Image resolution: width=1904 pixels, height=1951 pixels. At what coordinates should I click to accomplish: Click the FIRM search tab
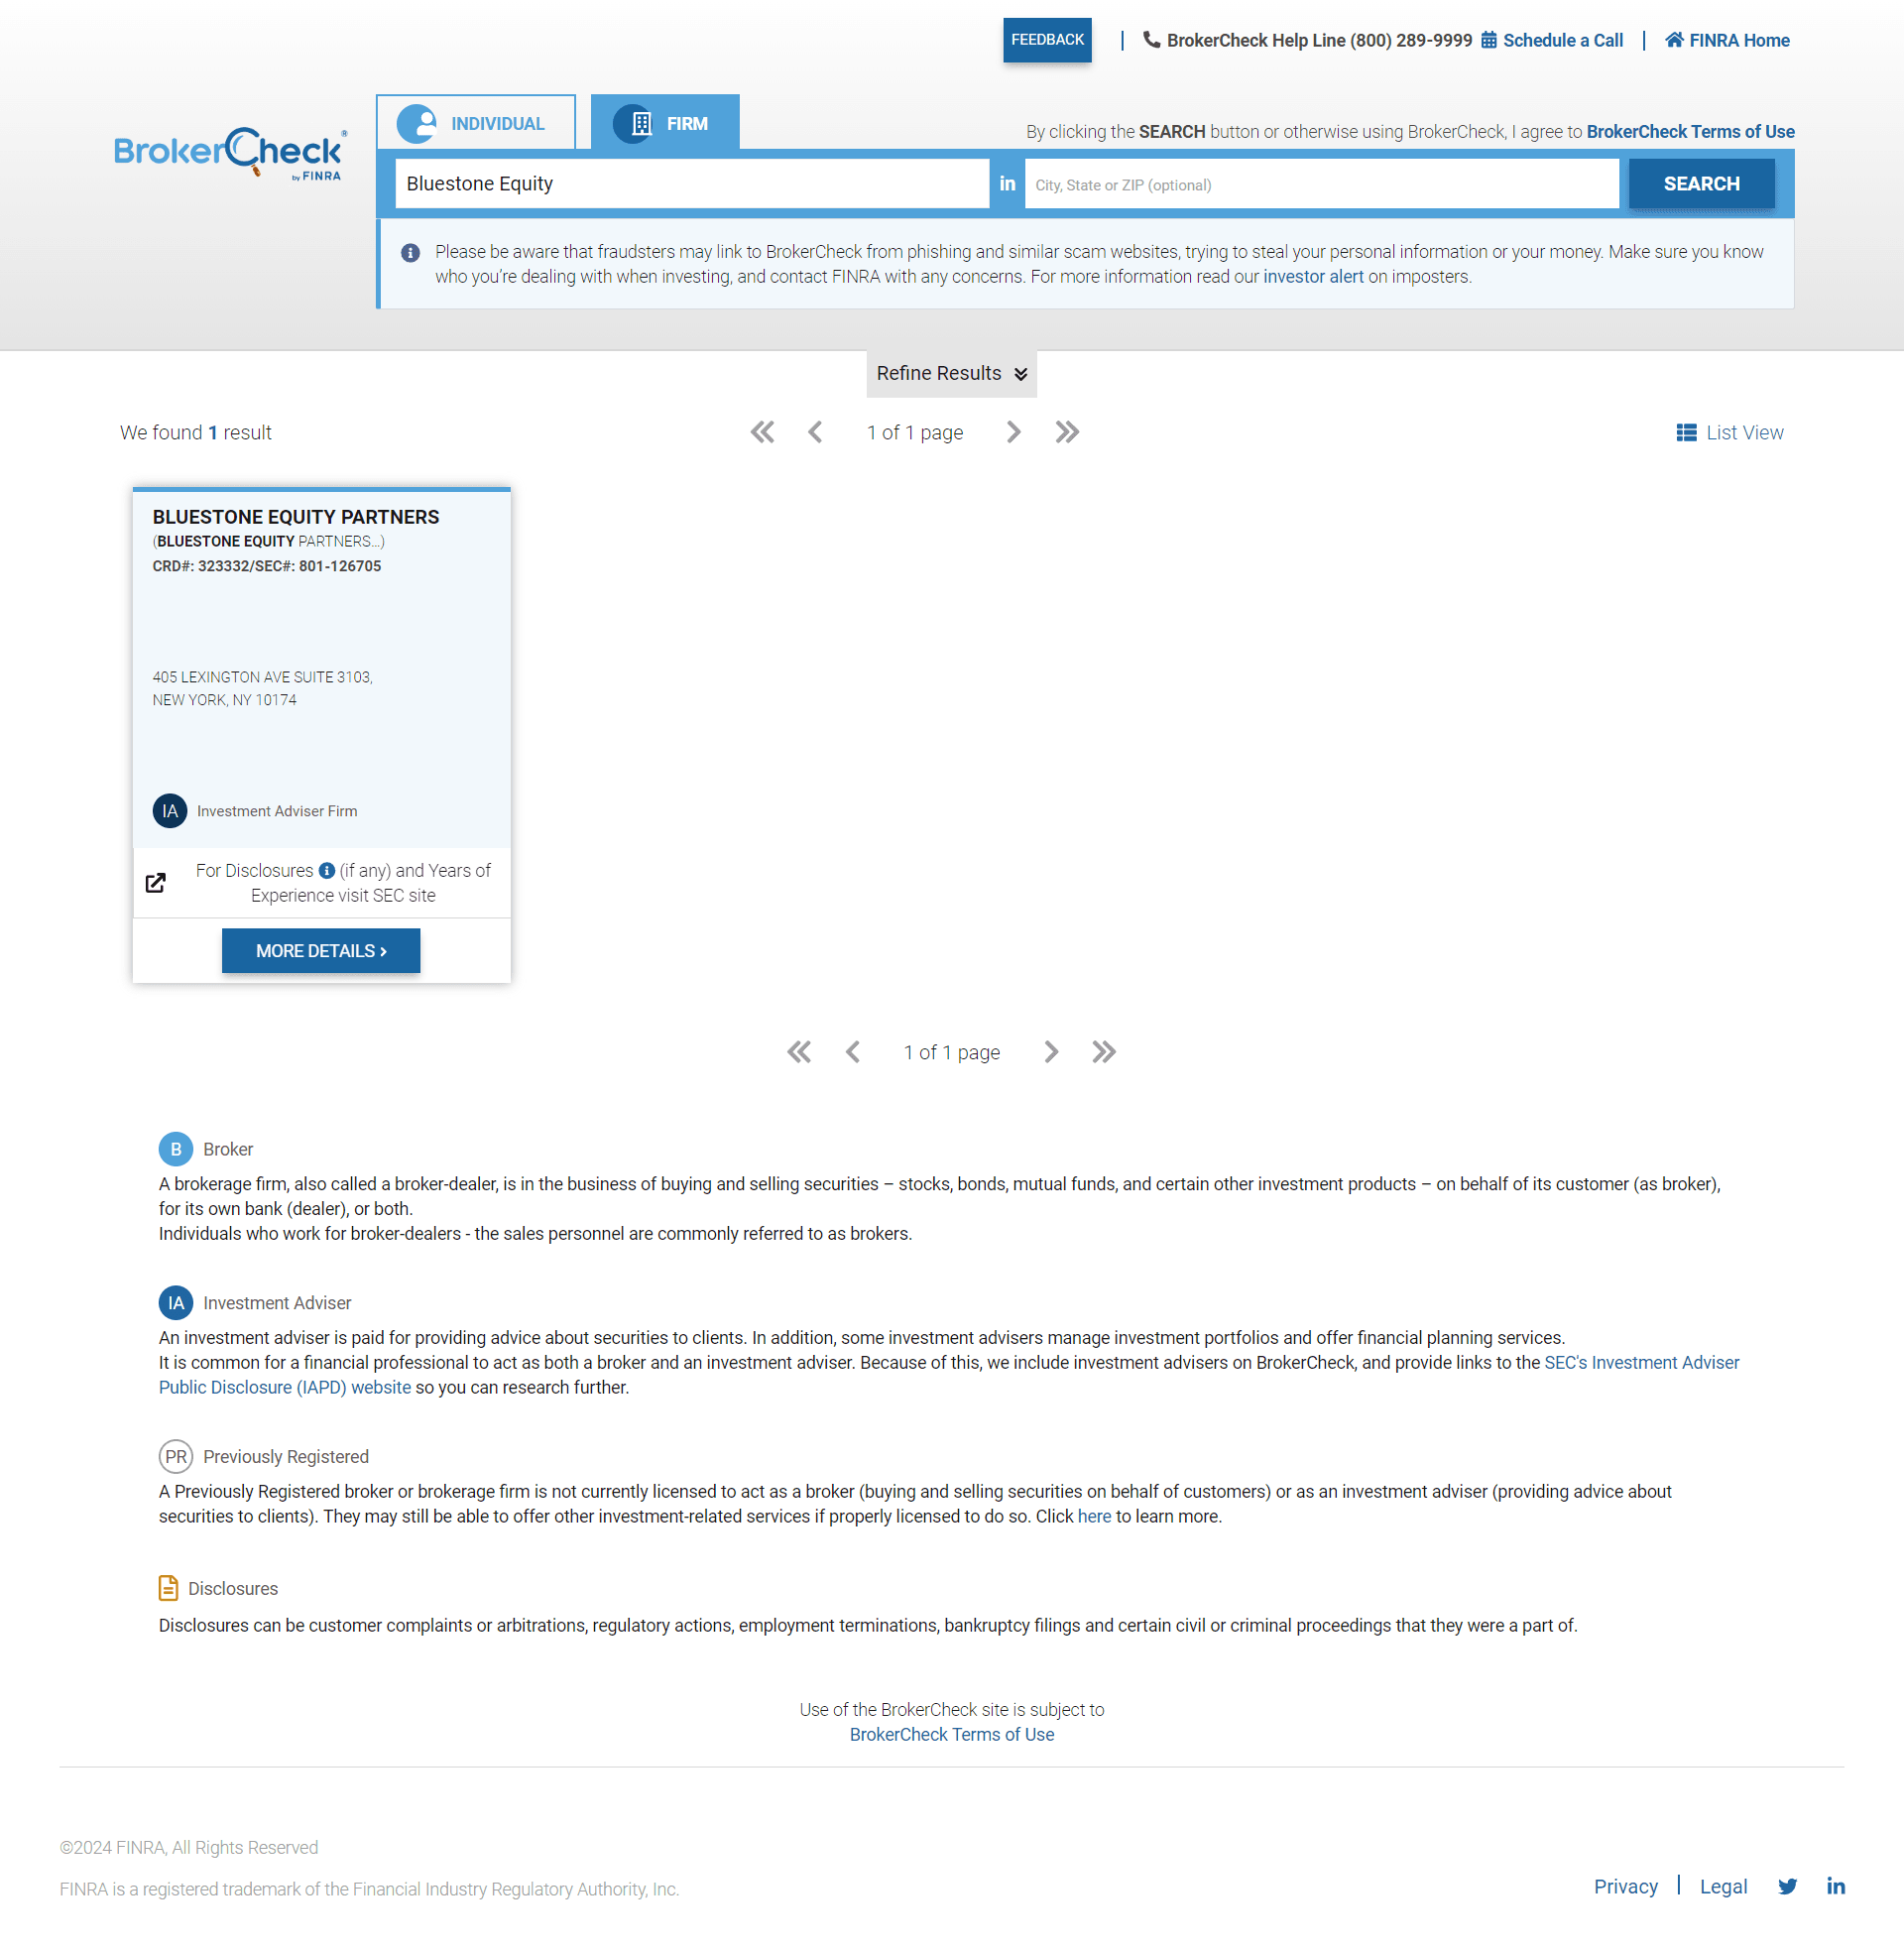pos(664,122)
